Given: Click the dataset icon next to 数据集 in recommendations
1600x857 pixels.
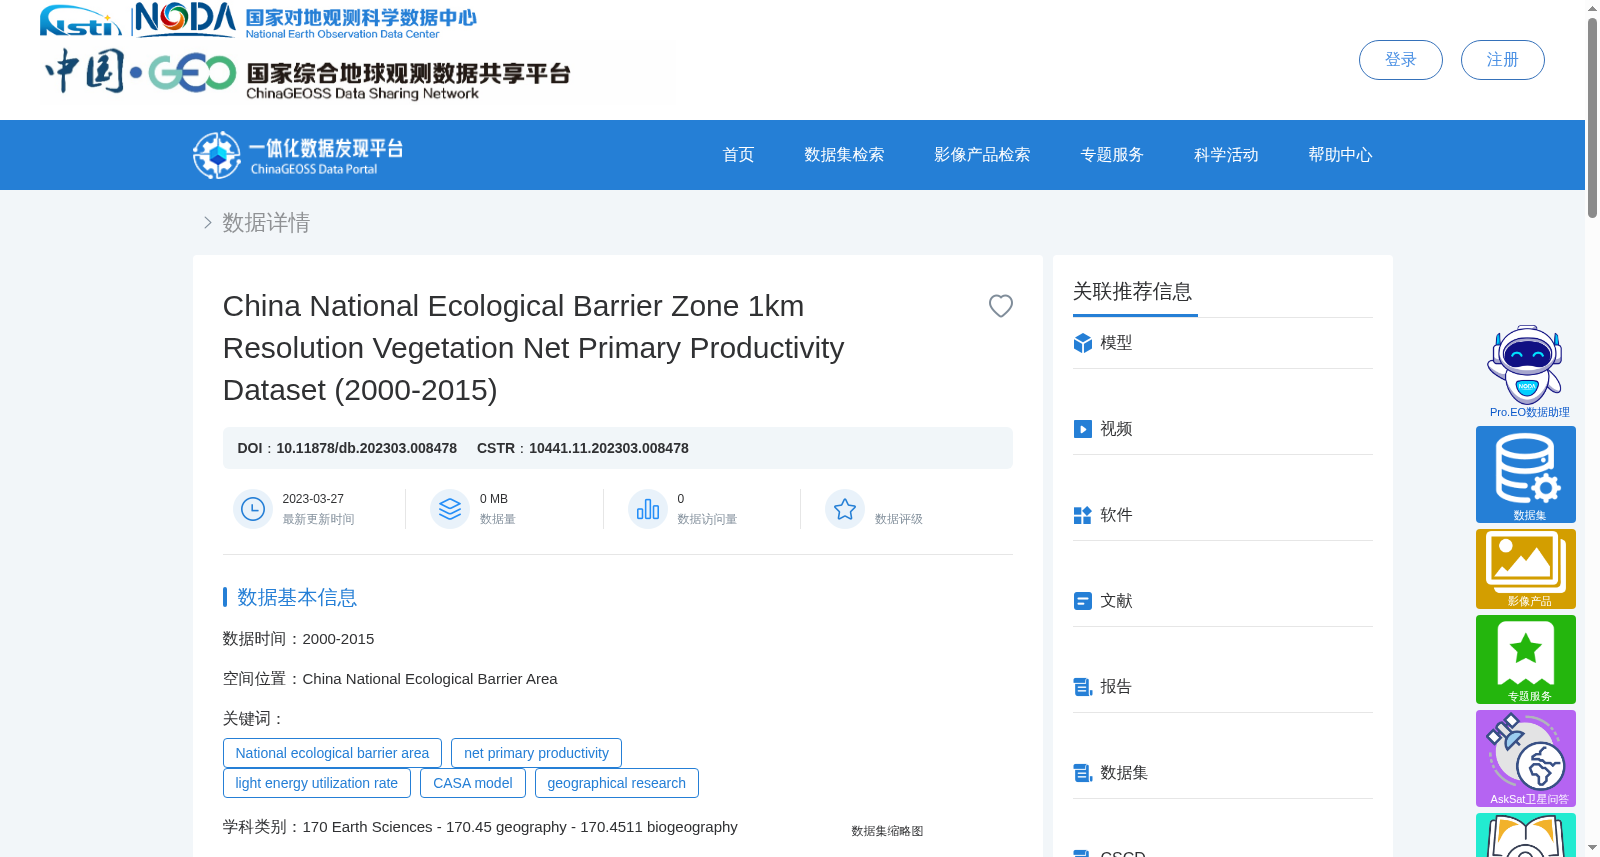Looking at the screenshot, I should click(x=1083, y=773).
